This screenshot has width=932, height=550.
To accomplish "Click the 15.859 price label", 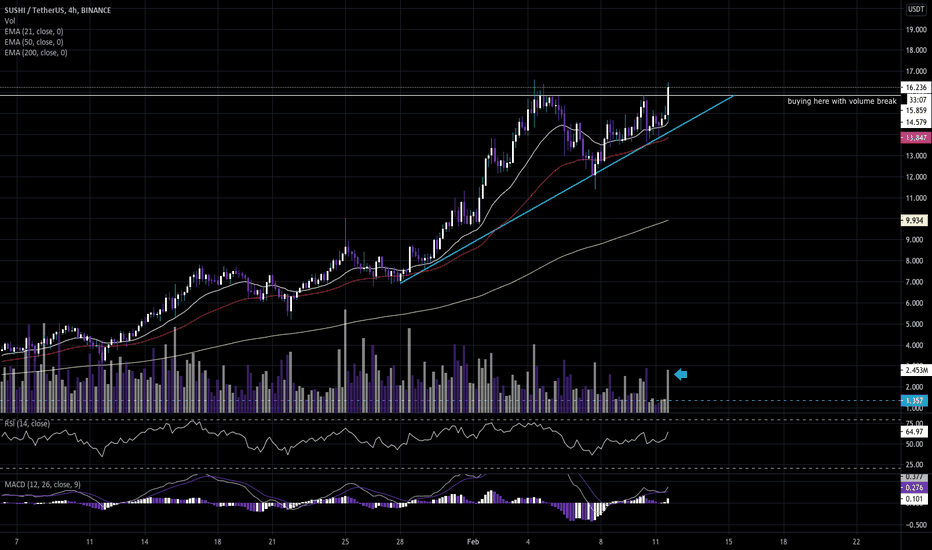I will pyautogui.click(x=915, y=111).
